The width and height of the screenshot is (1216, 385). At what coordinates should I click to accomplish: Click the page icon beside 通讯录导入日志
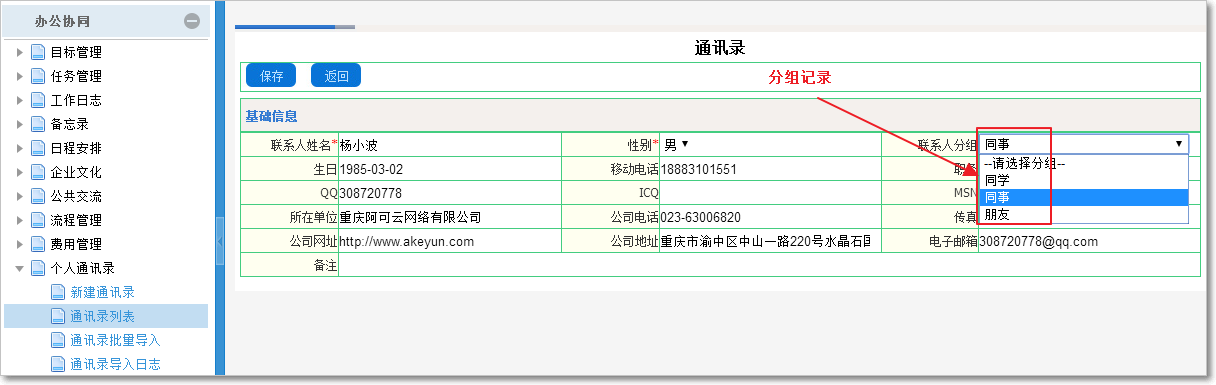coord(58,364)
